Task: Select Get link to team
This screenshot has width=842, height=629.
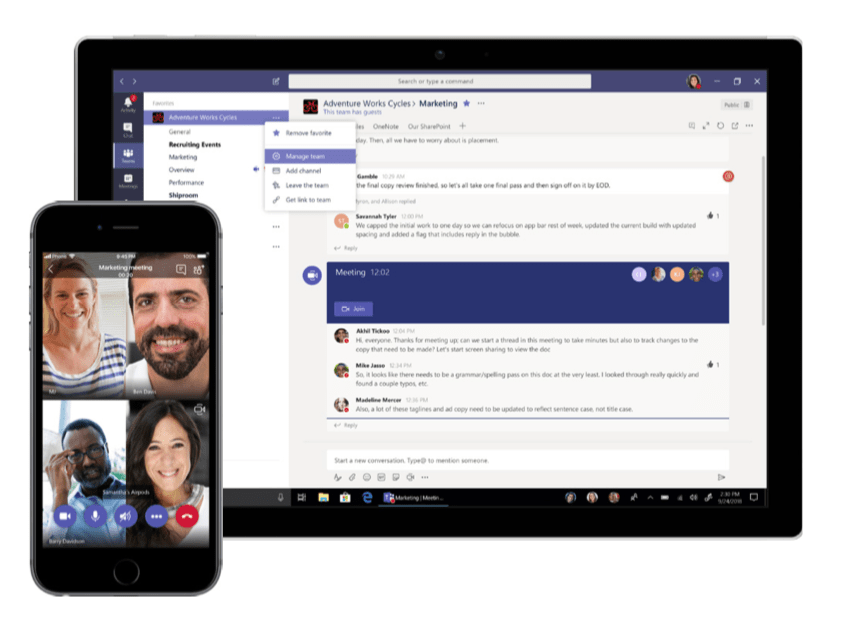Action: point(310,200)
